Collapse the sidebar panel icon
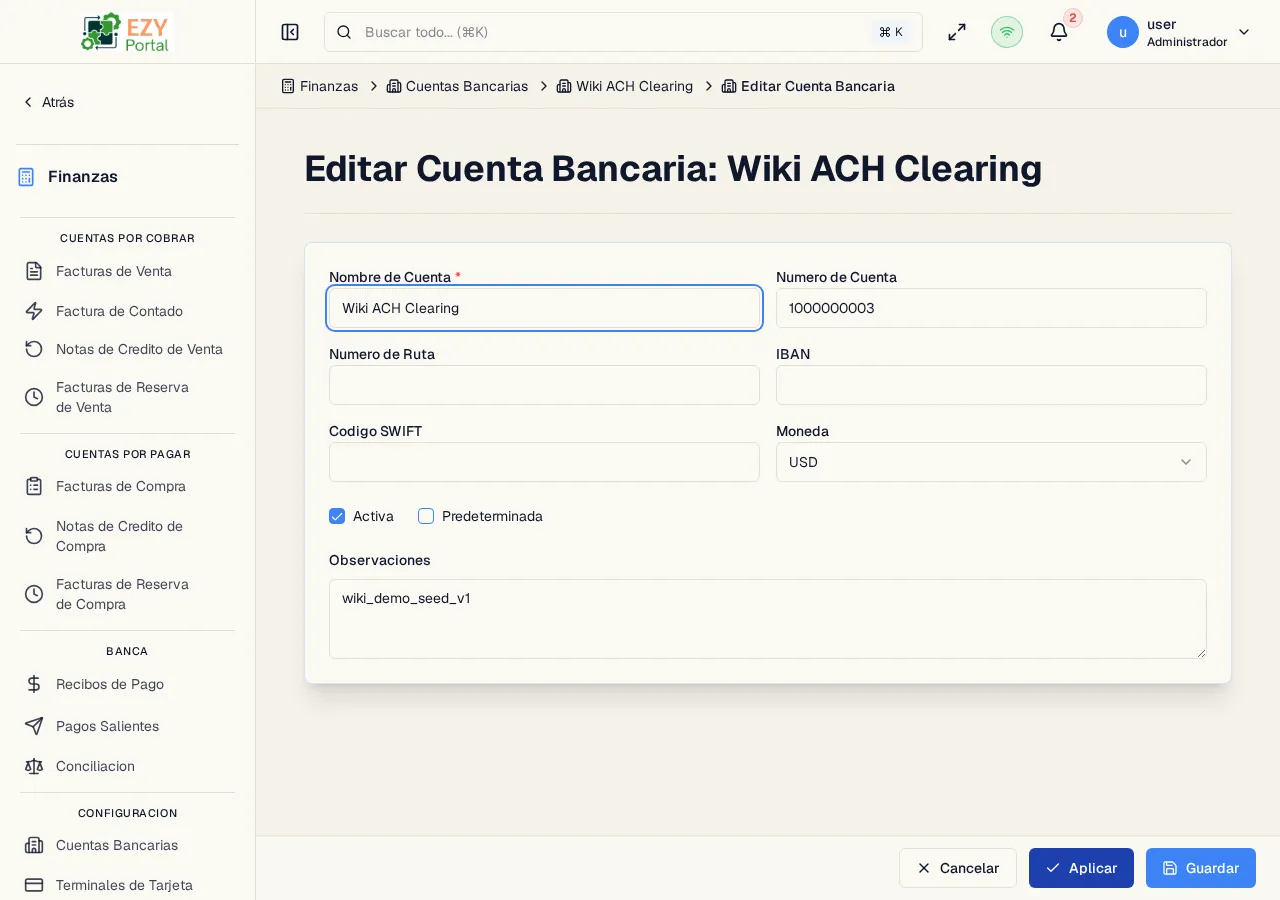The image size is (1280, 900). (x=290, y=32)
